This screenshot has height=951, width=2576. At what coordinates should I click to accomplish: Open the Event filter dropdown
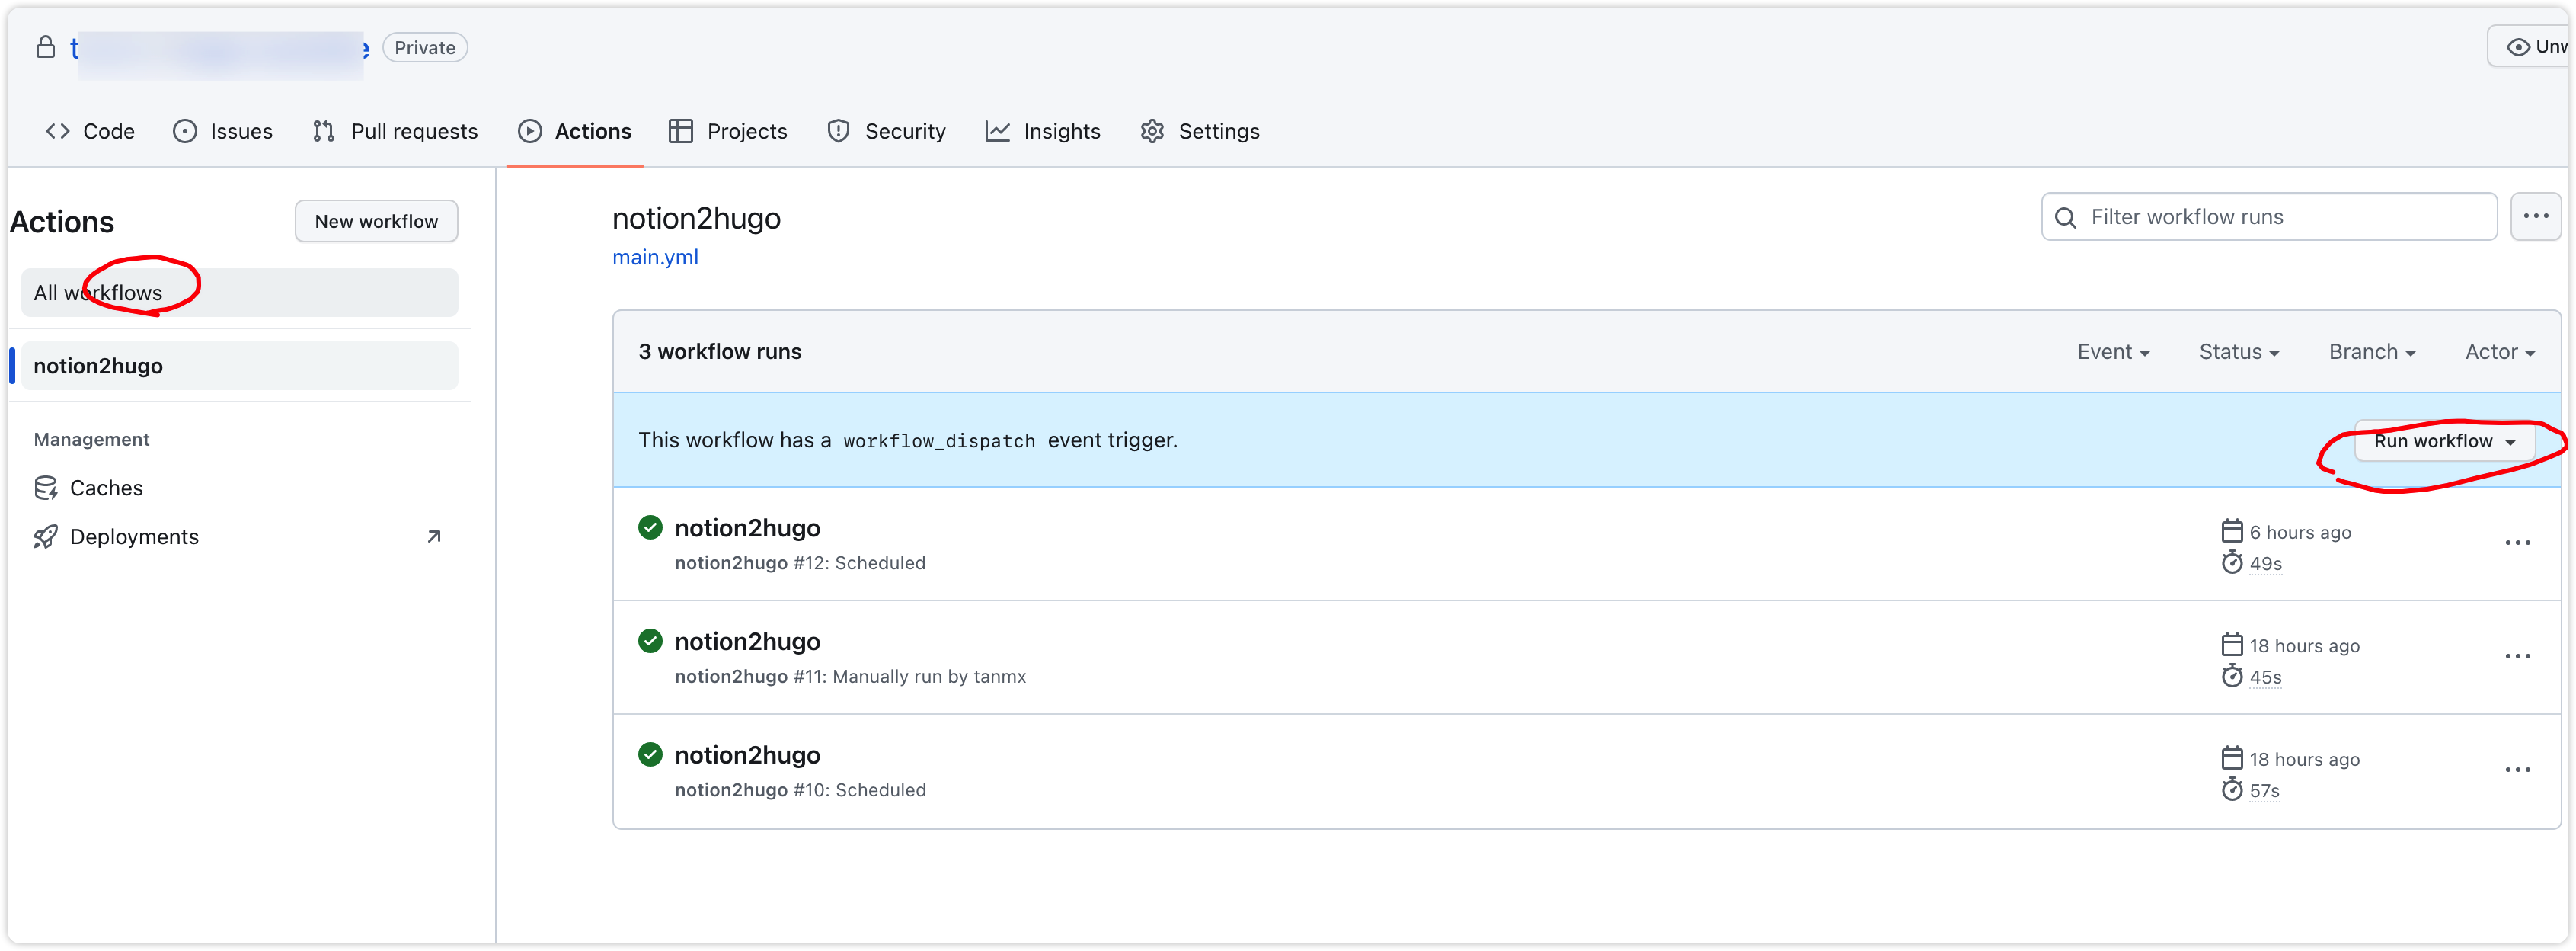click(x=2113, y=352)
